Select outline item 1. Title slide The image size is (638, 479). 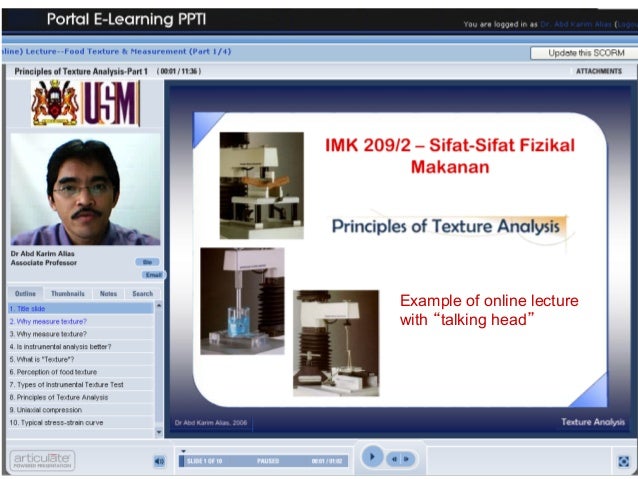coord(81,308)
